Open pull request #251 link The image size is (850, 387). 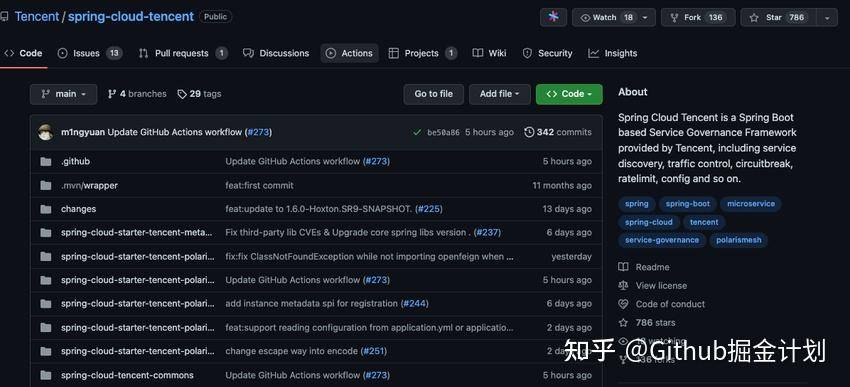click(374, 351)
